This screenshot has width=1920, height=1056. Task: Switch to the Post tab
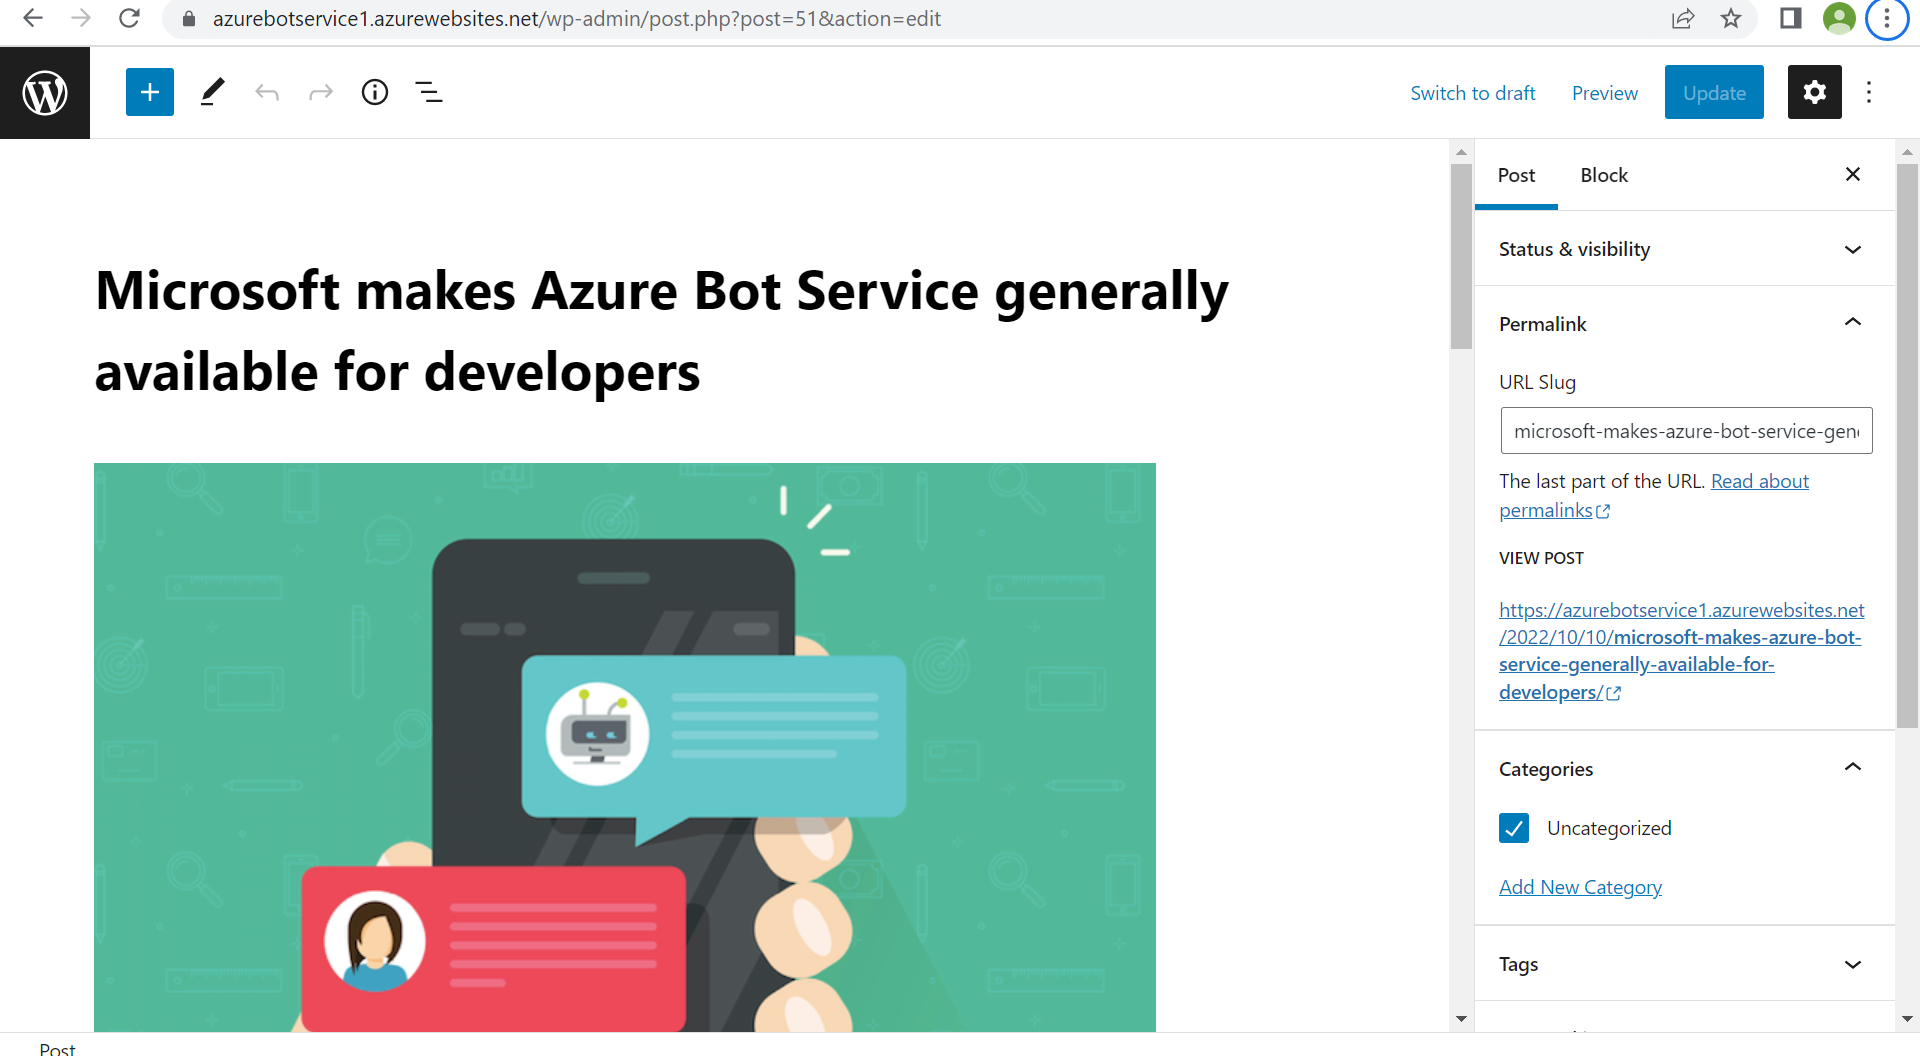1516,175
